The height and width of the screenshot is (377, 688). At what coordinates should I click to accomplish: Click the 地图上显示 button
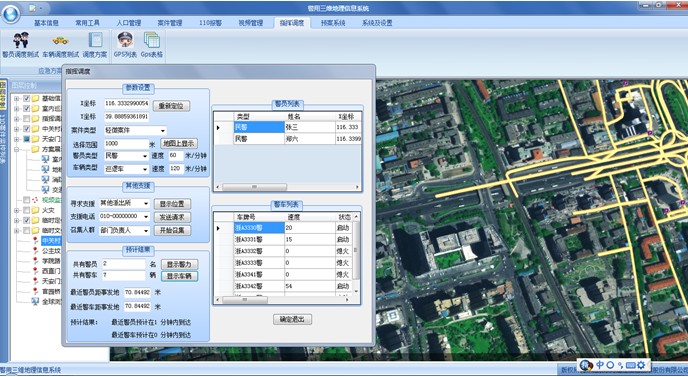click(x=179, y=144)
